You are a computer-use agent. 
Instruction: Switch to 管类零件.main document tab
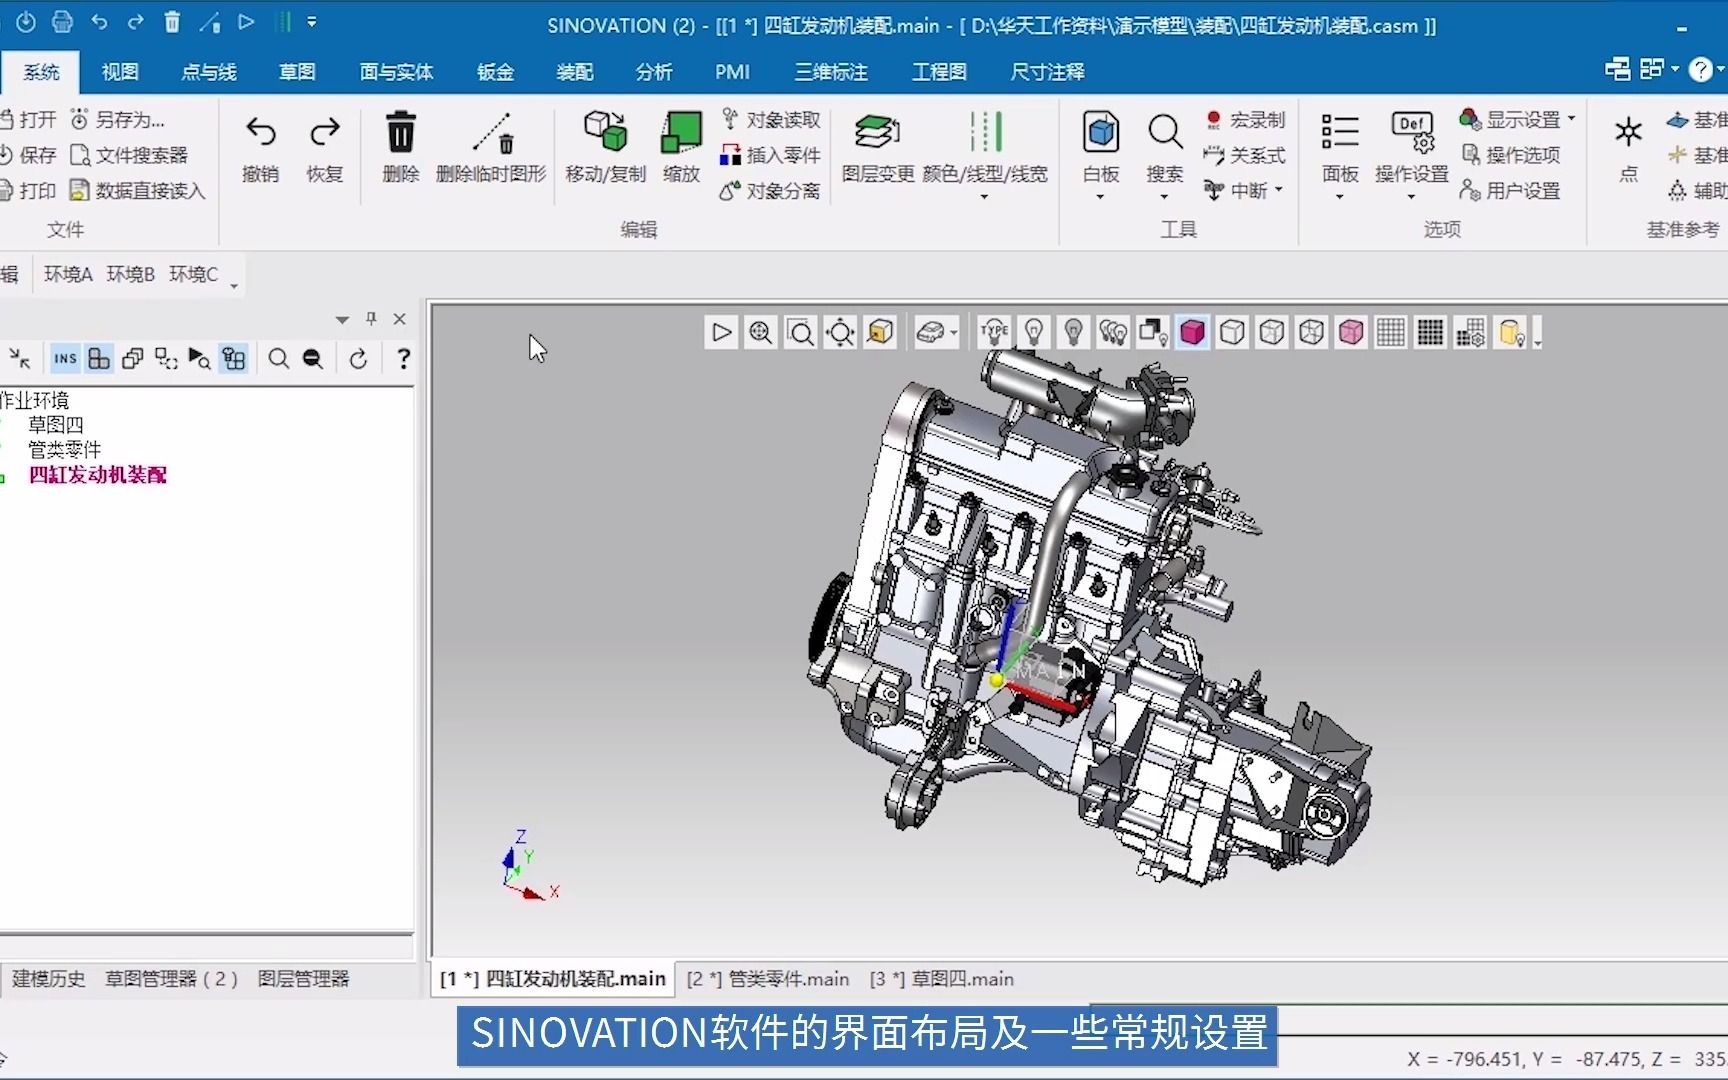coord(768,979)
